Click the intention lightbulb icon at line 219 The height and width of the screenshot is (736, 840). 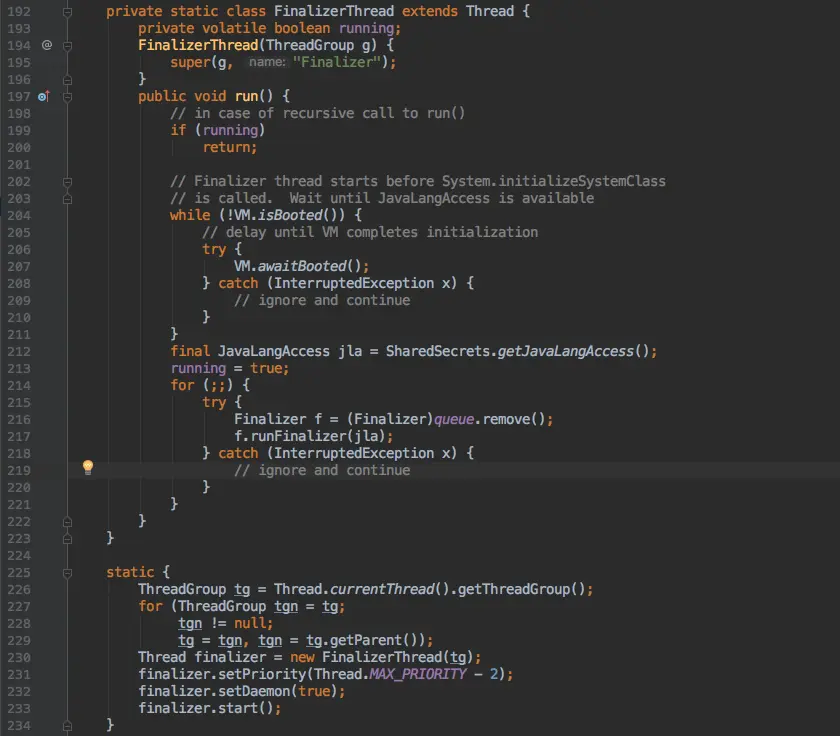tap(88, 466)
